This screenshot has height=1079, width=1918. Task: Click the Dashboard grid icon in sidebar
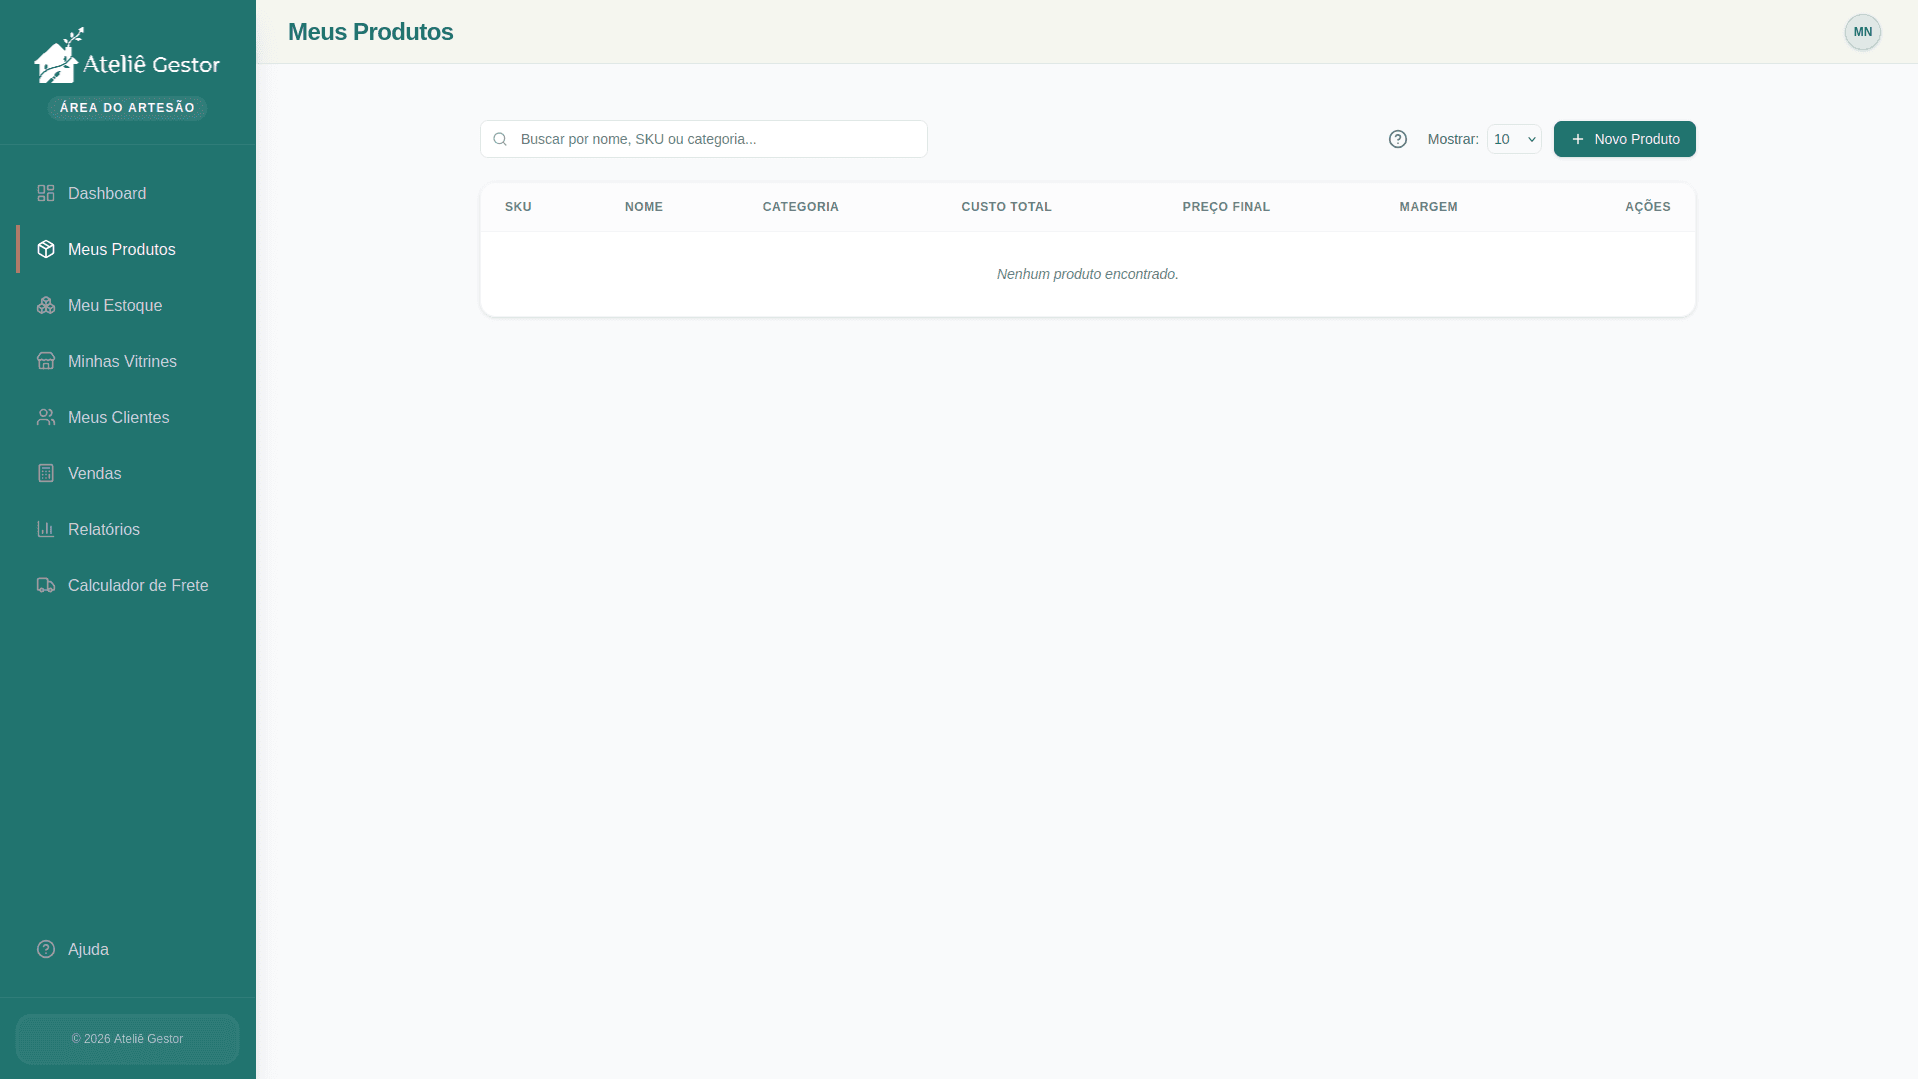[46, 193]
